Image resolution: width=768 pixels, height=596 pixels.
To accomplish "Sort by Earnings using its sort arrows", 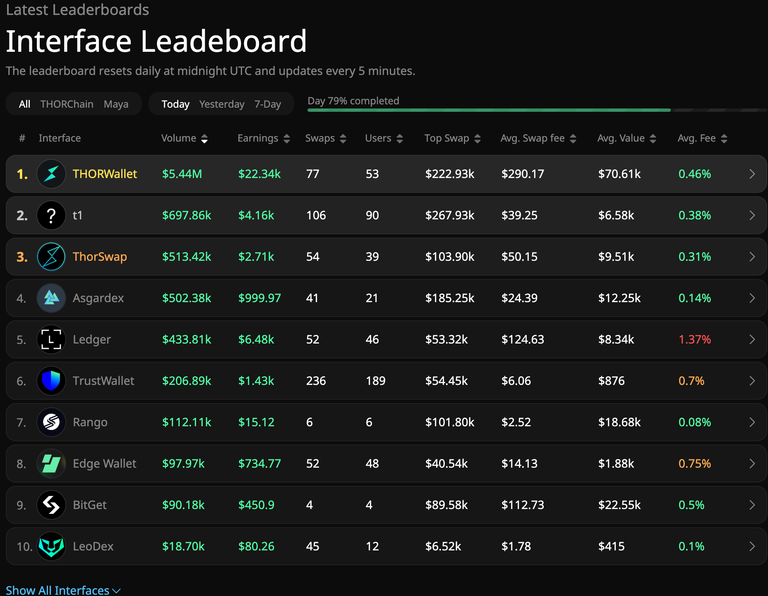I will (287, 139).
